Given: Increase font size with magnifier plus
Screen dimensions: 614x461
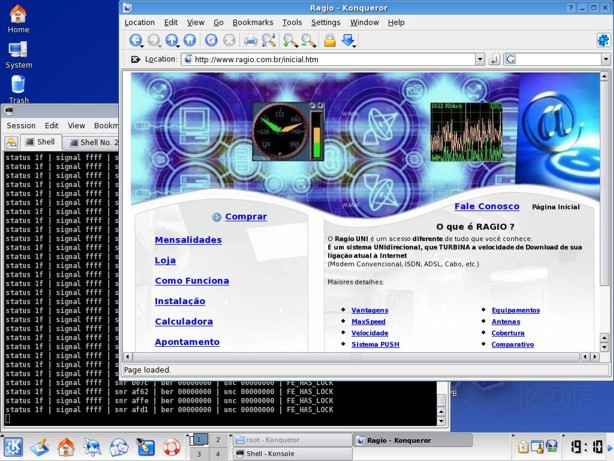Looking at the screenshot, I should 290,40.
